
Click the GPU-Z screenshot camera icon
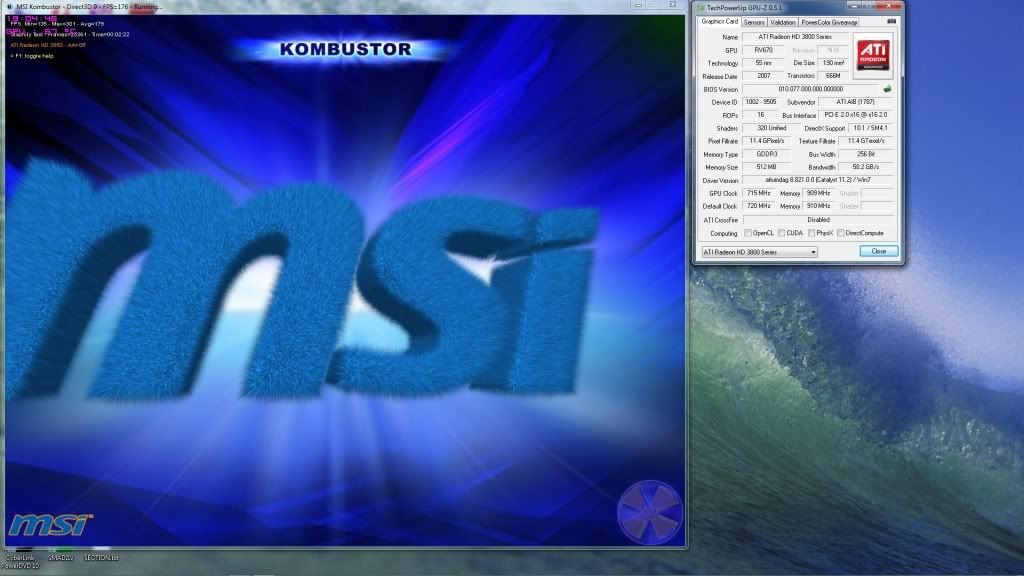(891, 22)
